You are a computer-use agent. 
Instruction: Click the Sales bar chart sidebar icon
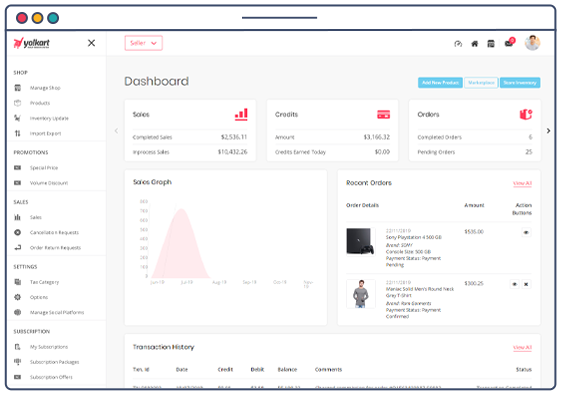[18, 217]
